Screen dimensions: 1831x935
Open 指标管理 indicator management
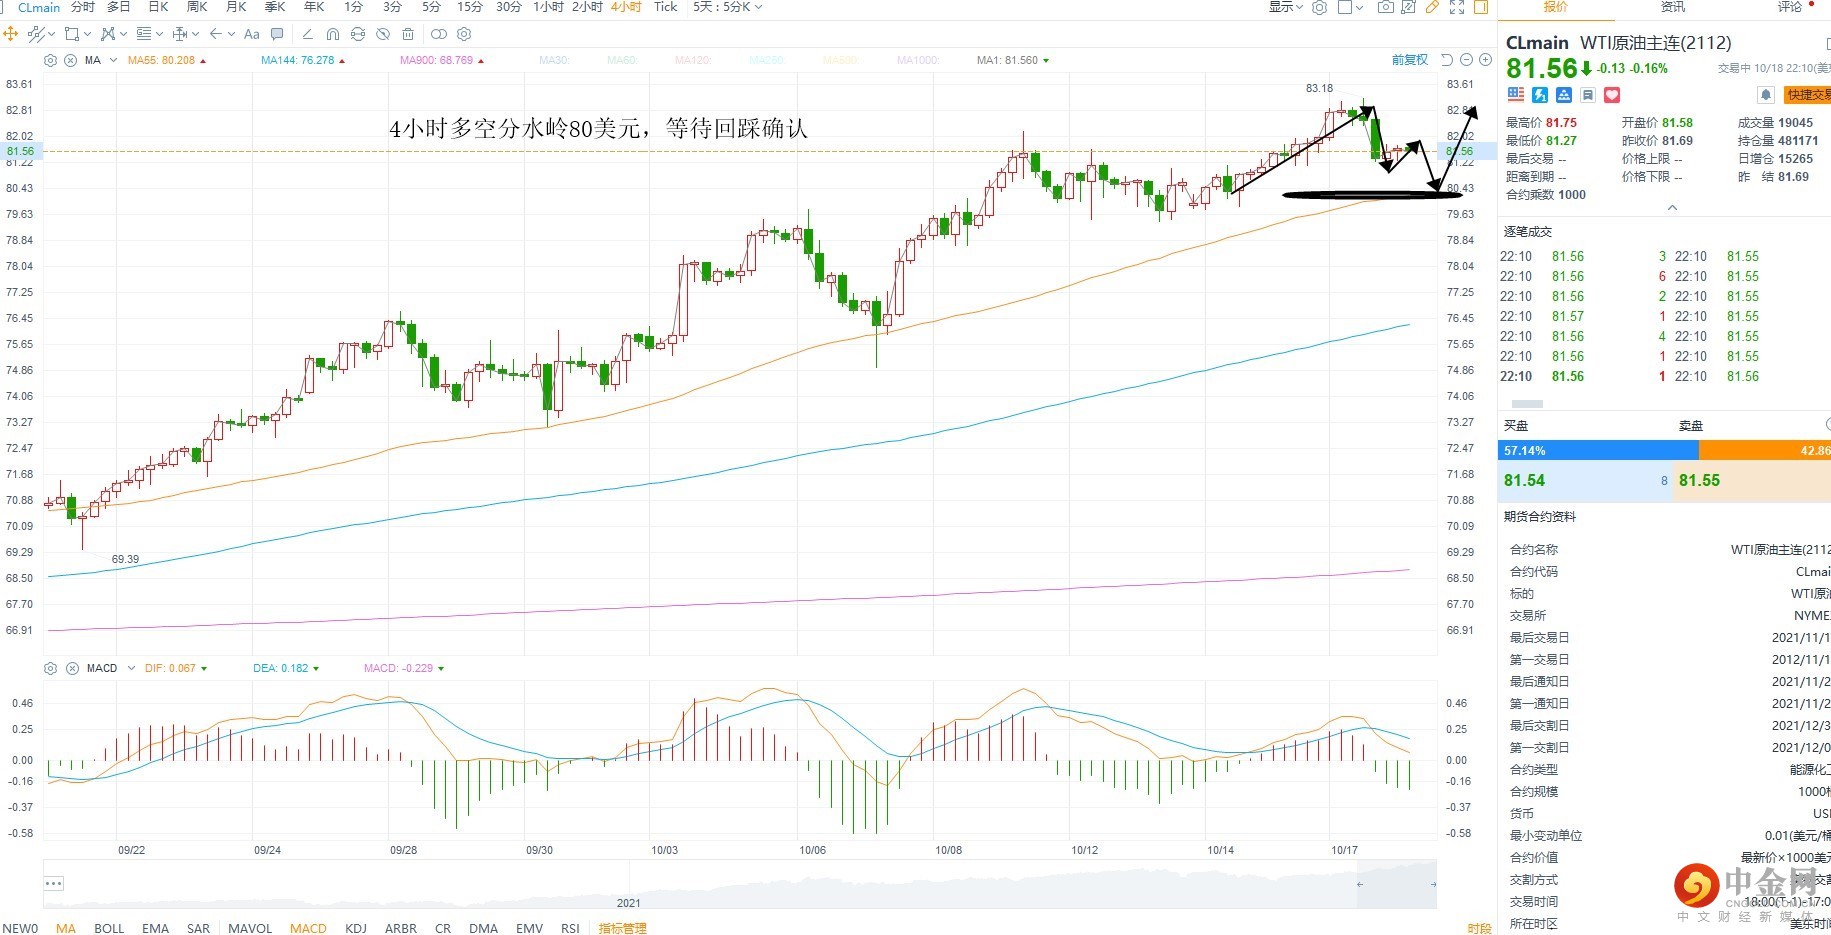(623, 928)
